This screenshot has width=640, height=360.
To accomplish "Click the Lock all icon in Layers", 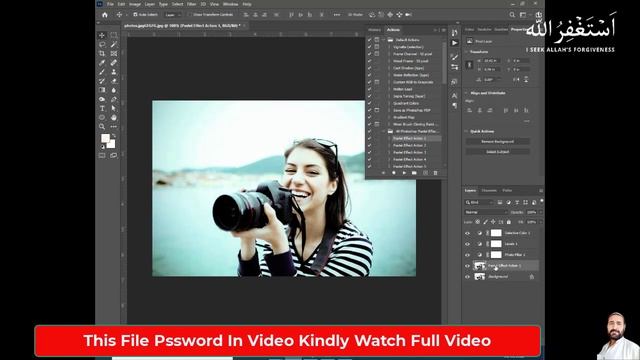I will coord(509,222).
